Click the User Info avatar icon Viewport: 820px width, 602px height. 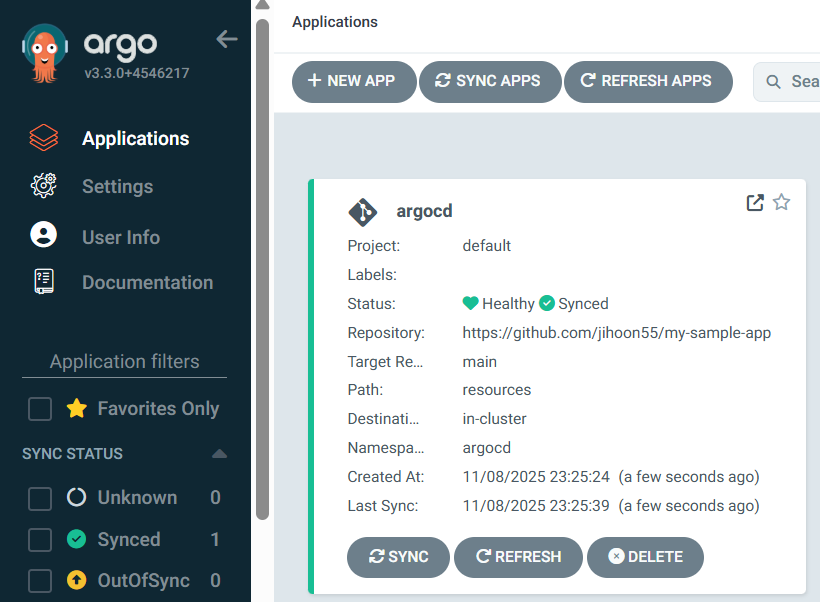click(43, 234)
